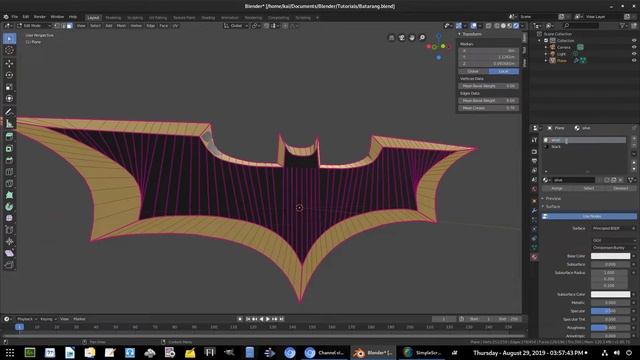Select the Loop Cut tool
Screen dimensions: 640x360
(x=9, y=172)
